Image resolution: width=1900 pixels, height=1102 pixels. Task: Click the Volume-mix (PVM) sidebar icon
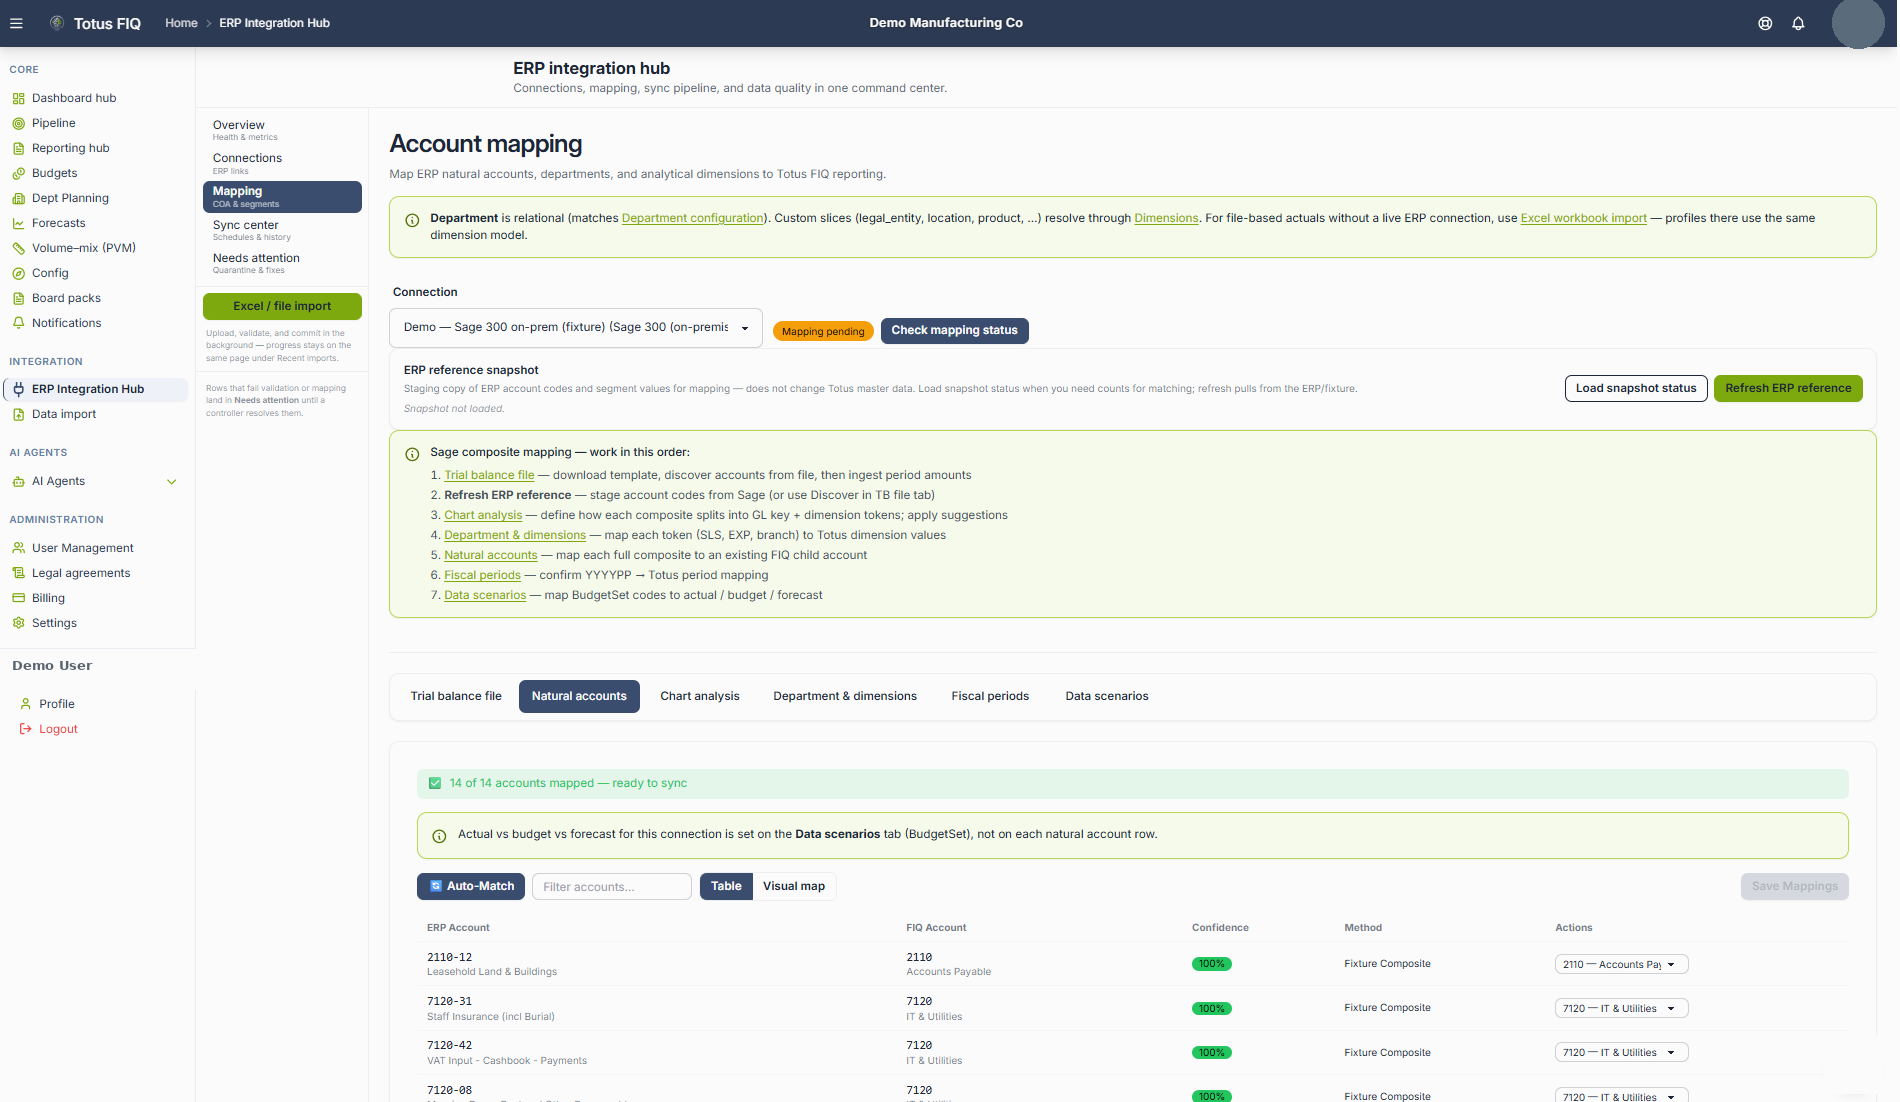click(x=18, y=248)
